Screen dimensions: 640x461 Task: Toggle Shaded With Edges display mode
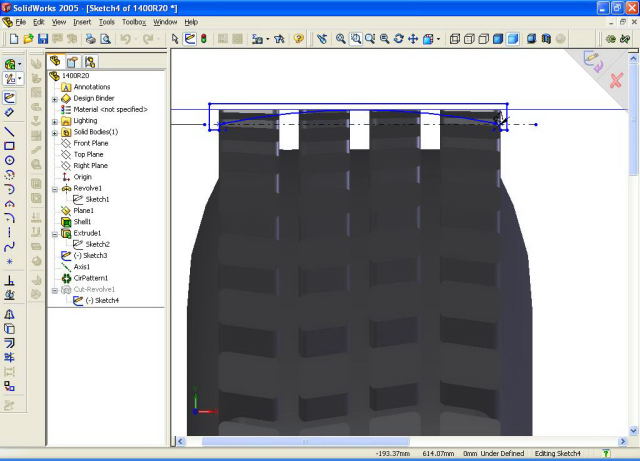[x=498, y=39]
